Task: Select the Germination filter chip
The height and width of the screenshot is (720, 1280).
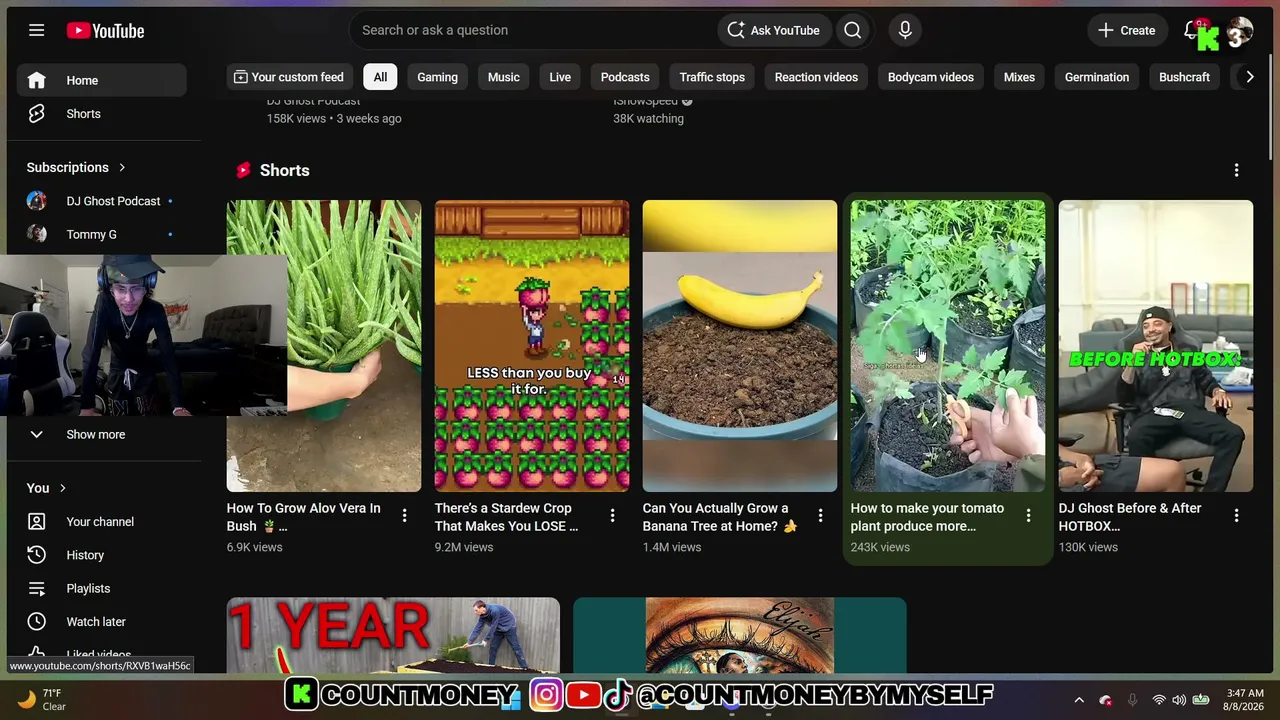Action: [x=1097, y=77]
